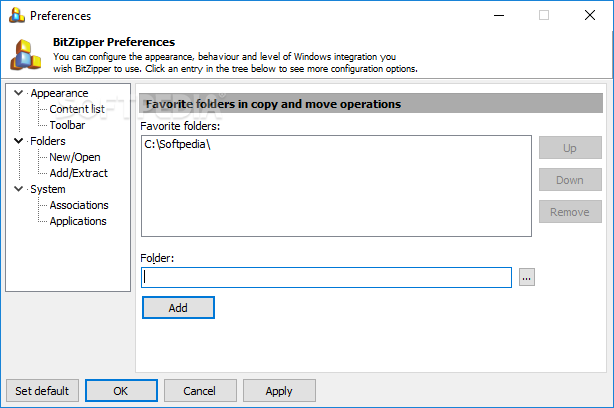Select the System tree entry

coord(48,189)
